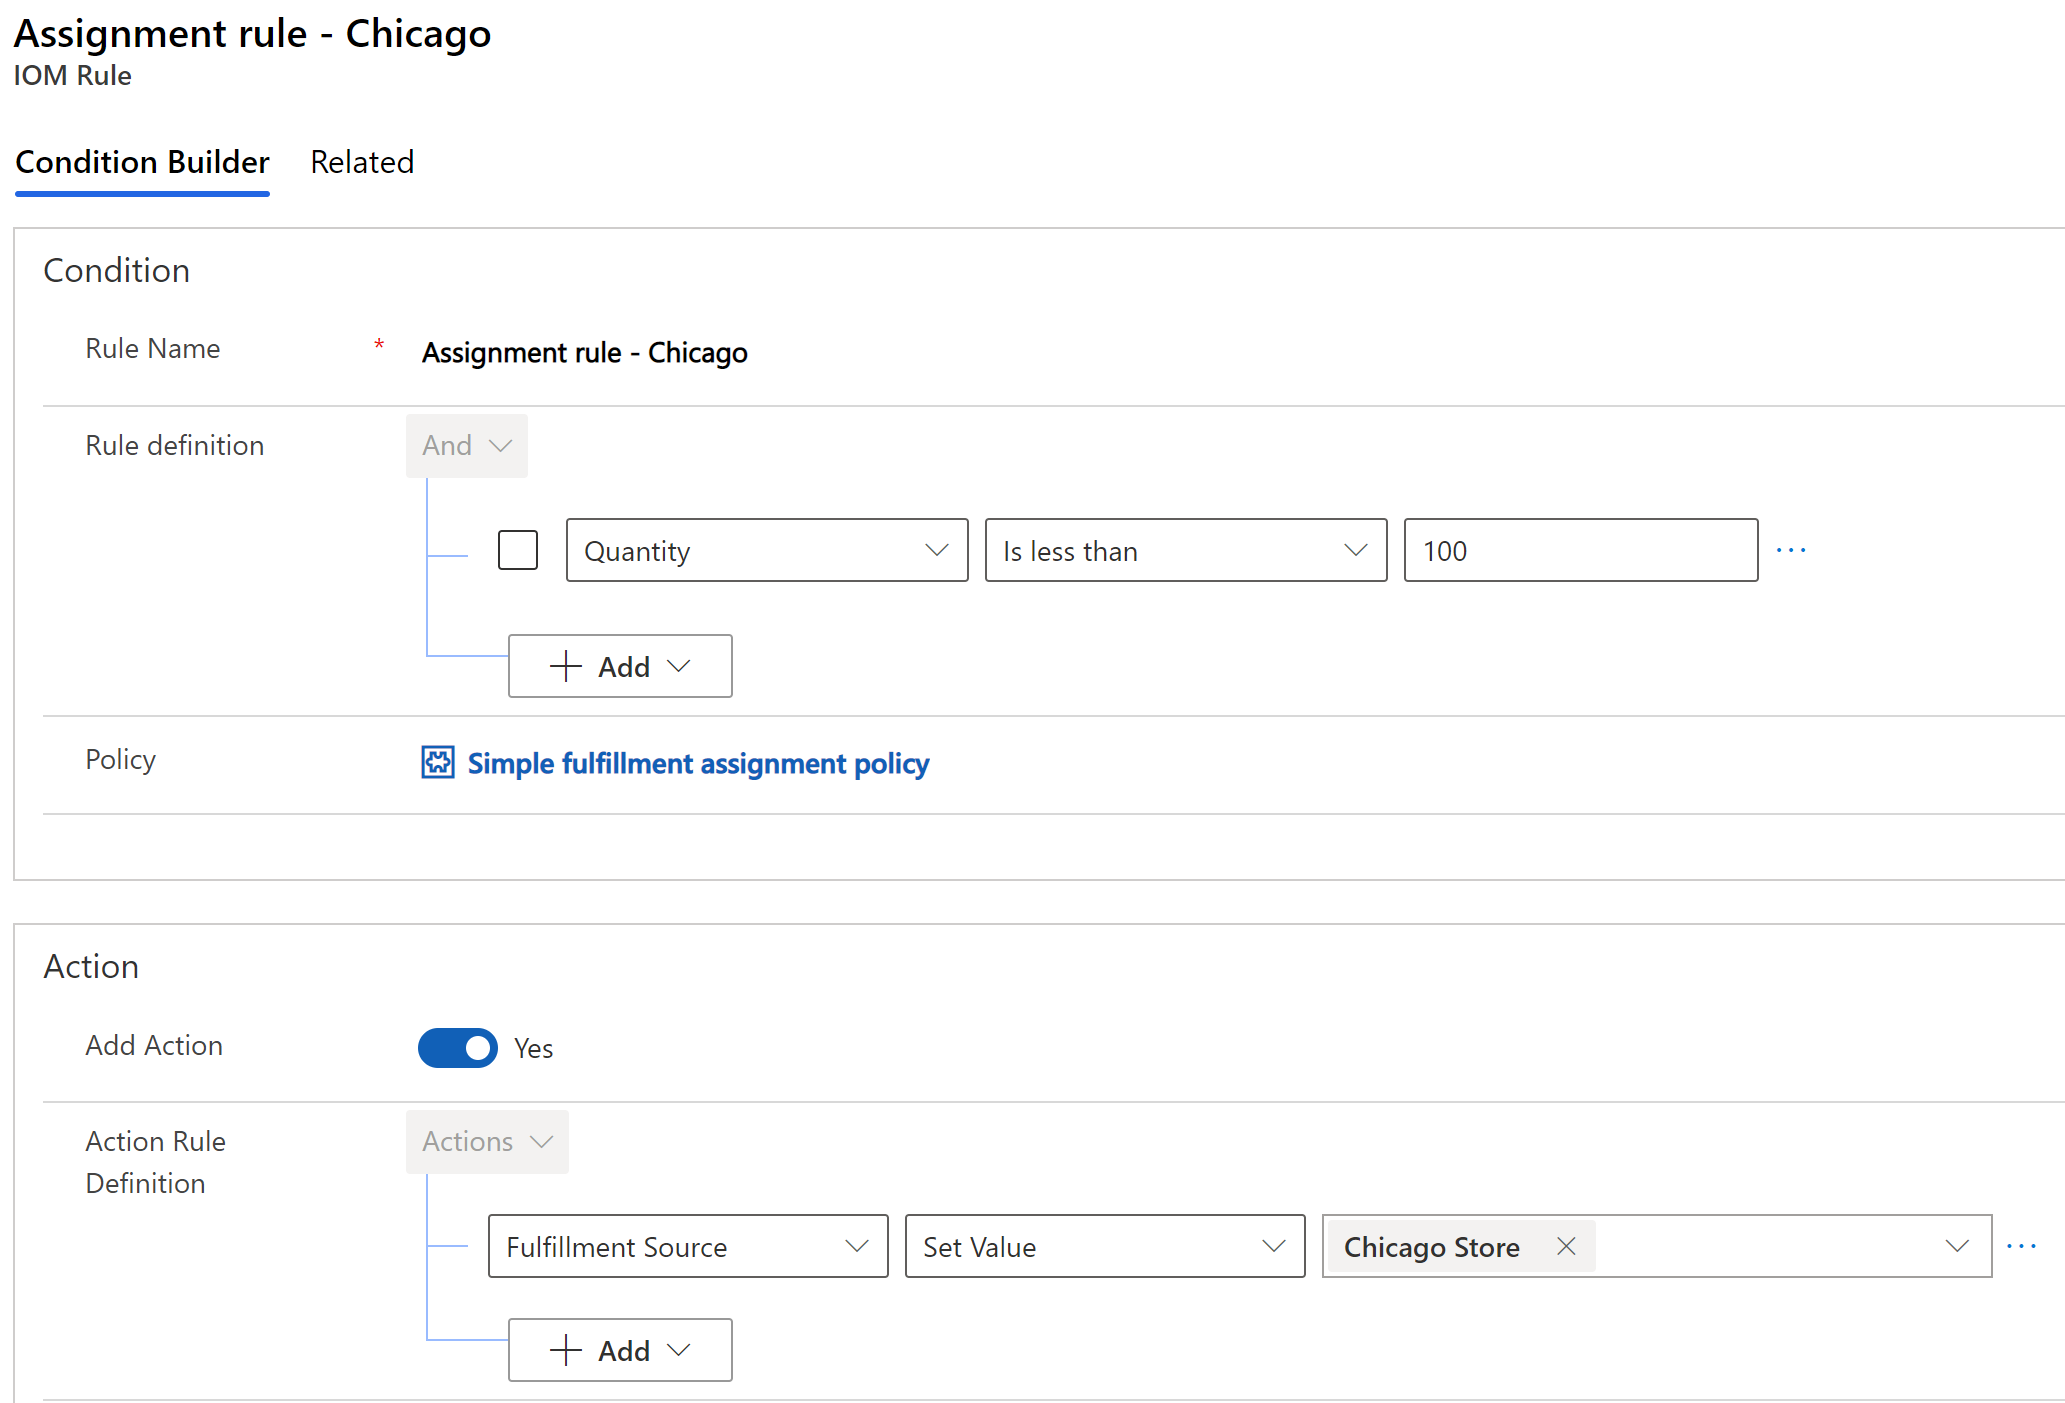The image size is (2065, 1403).
Task: Click the Simple fulfillment assignment policy link
Action: coord(700,763)
